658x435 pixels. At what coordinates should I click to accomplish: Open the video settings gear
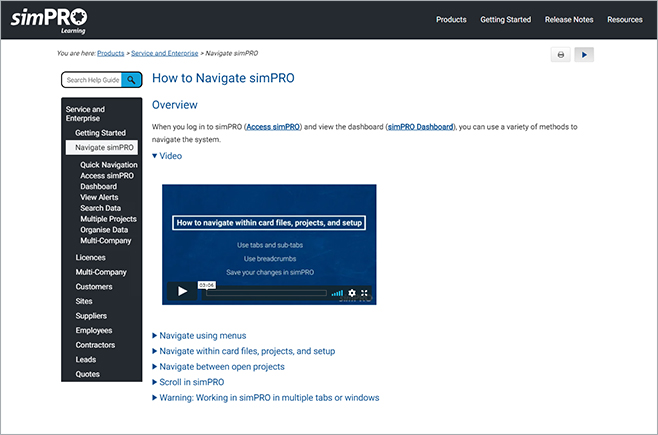pos(352,293)
